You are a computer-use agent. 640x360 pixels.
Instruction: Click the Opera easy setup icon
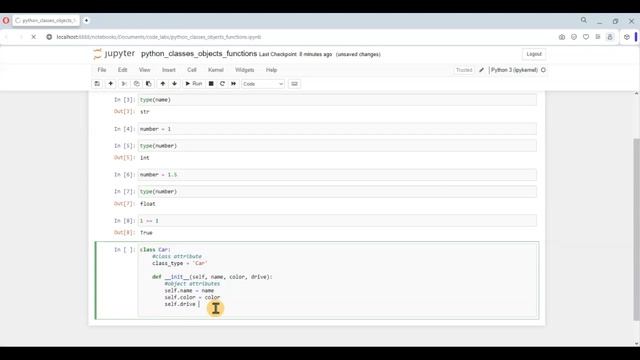pos(598,37)
